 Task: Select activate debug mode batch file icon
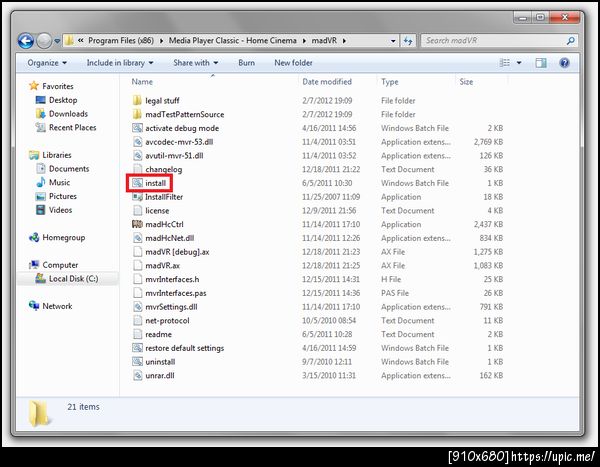[x=137, y=128]
